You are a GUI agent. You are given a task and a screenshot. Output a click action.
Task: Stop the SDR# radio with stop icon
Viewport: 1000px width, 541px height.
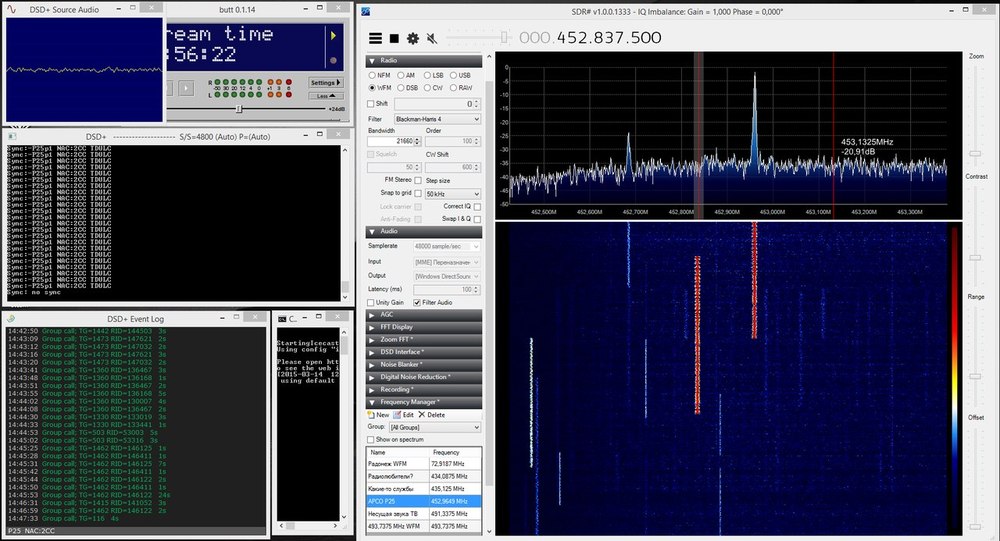[394, 38]
